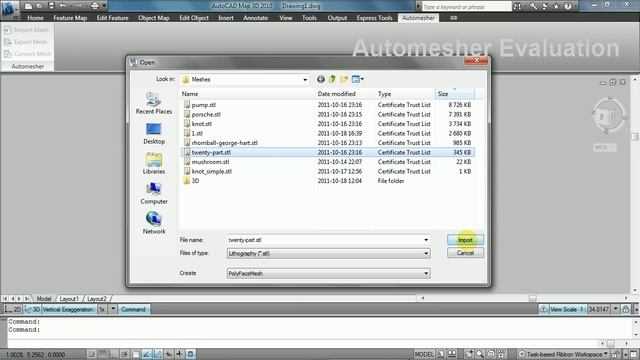Click the Plot printer quick access icon
This screenshot has width=640, height=360.
pos(95,6)
